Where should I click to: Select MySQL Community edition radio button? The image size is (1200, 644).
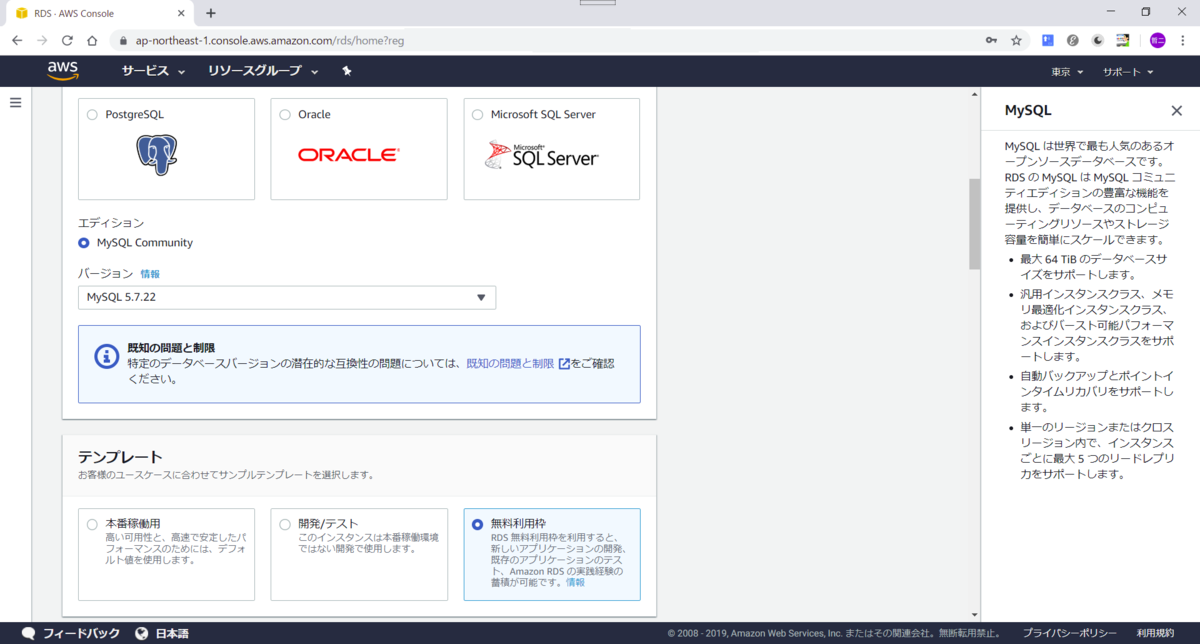[84, 243]
